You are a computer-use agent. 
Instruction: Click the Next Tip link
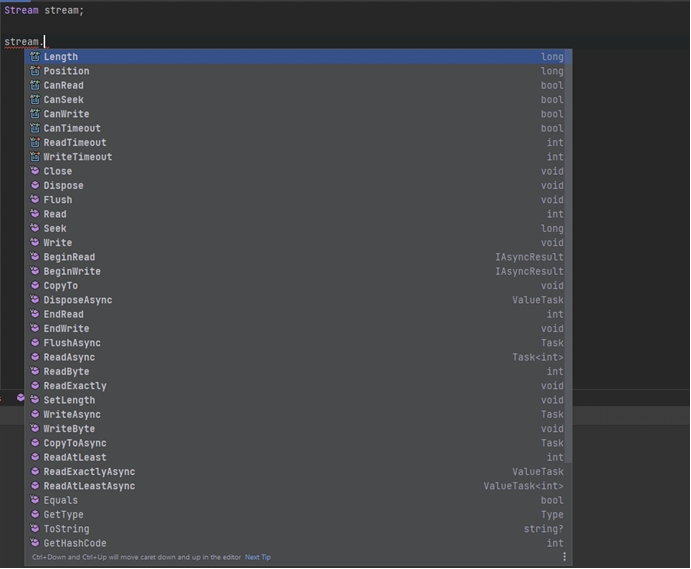tap(258, 557)
